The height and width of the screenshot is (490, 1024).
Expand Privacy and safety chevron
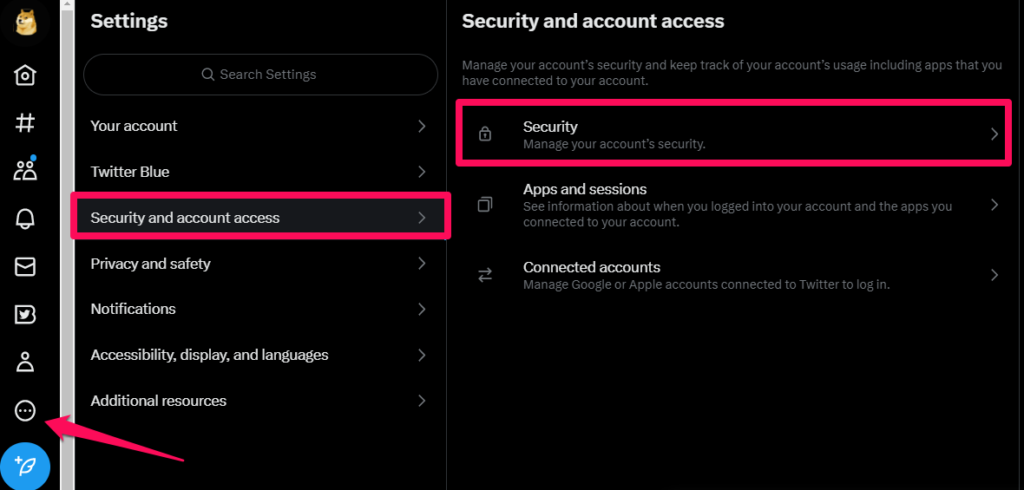pyautogui.click(x=422, y=263)
